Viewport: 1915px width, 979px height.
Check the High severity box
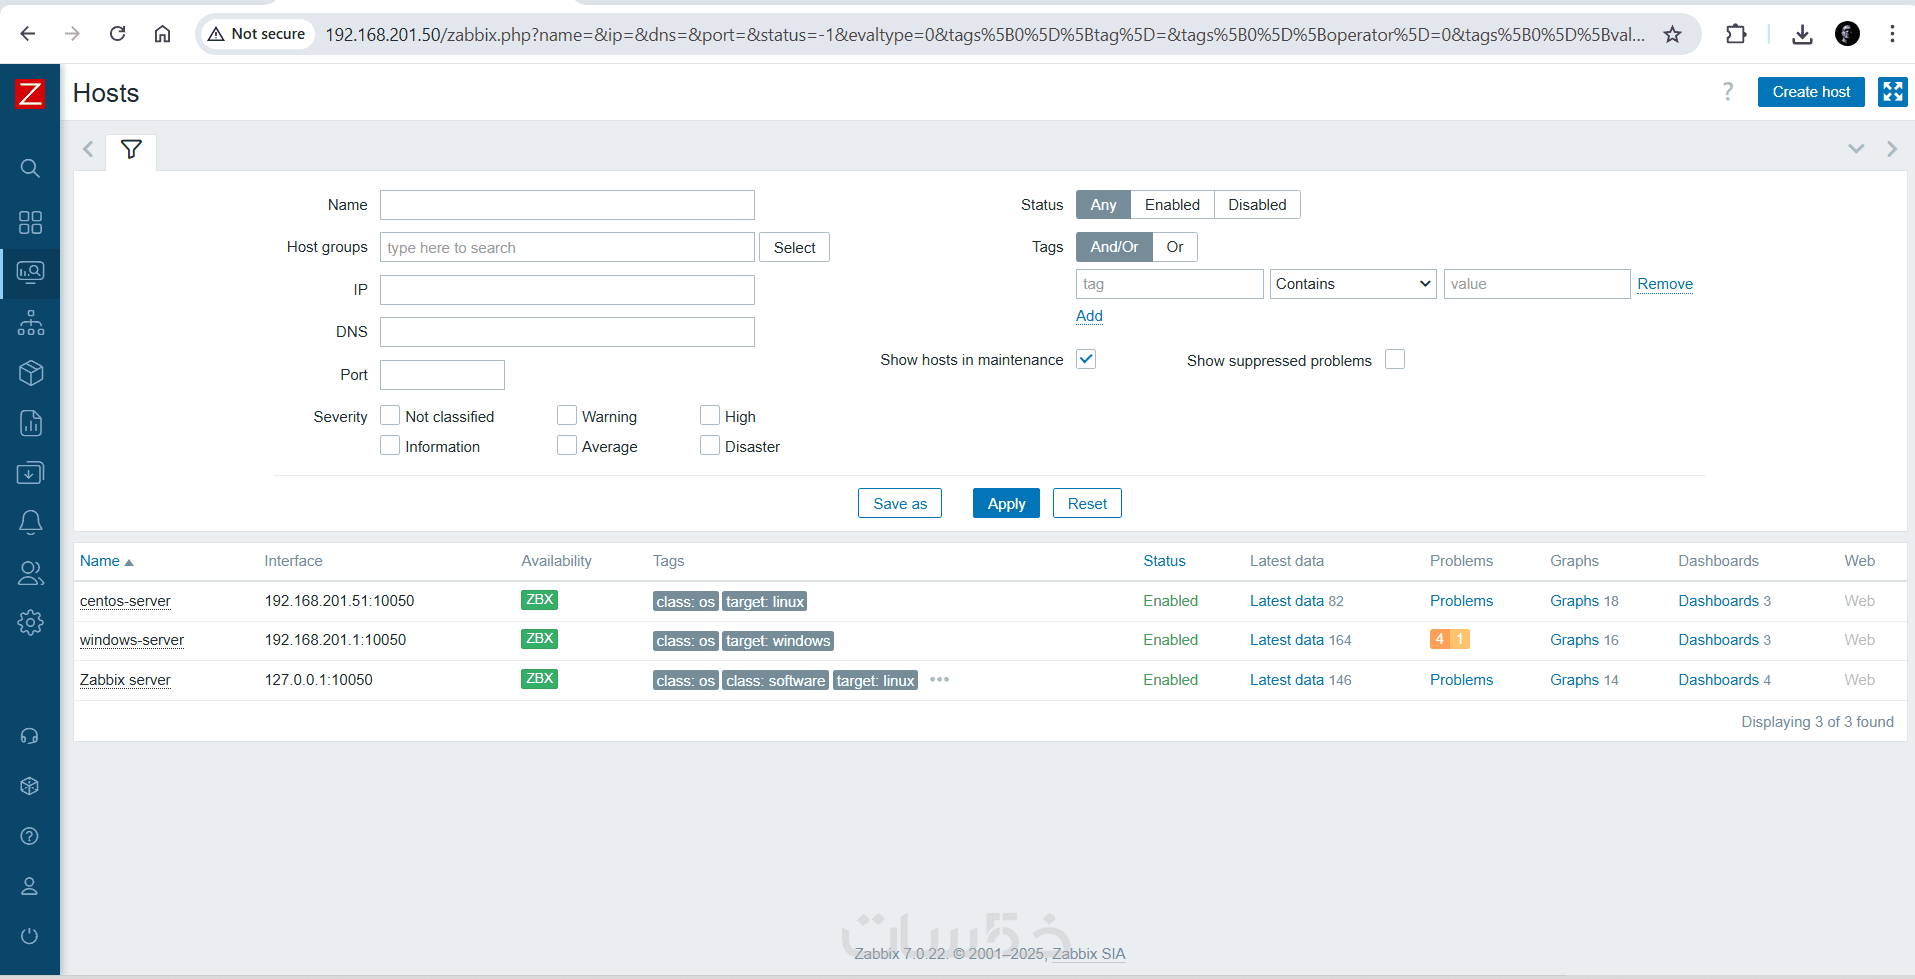[x=710, y=415]
